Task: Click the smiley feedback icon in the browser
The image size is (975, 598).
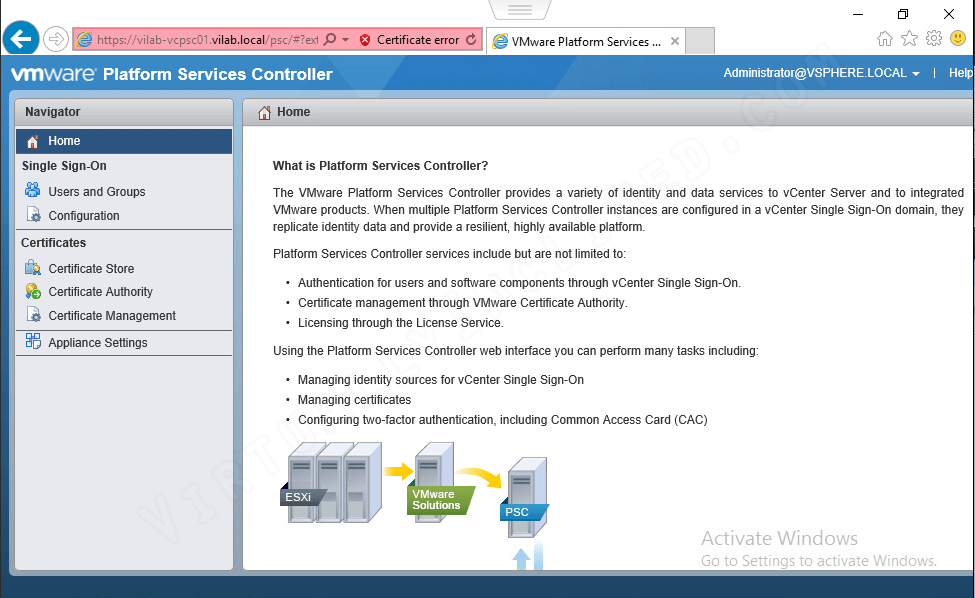Action: (x=957, y=38)
